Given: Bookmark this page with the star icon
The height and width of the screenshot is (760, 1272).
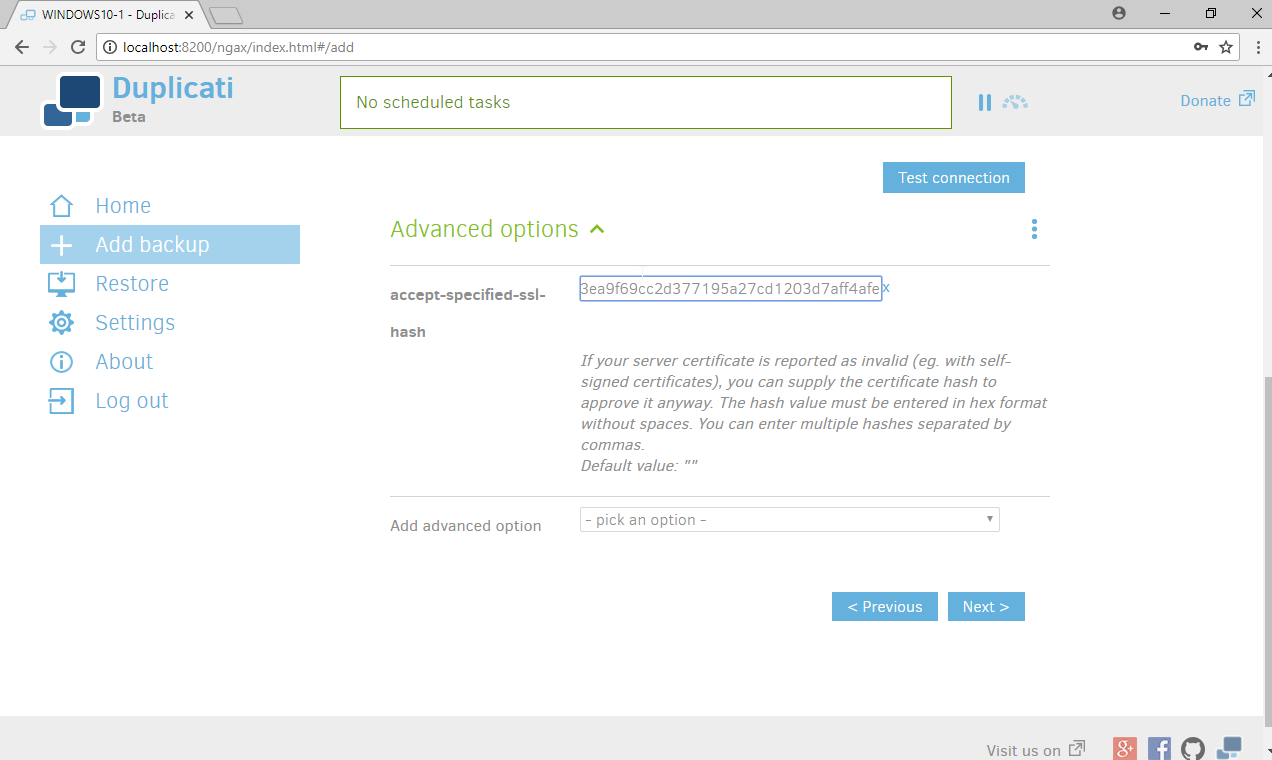Looking at the screenshot, I should click(1227, 47).
